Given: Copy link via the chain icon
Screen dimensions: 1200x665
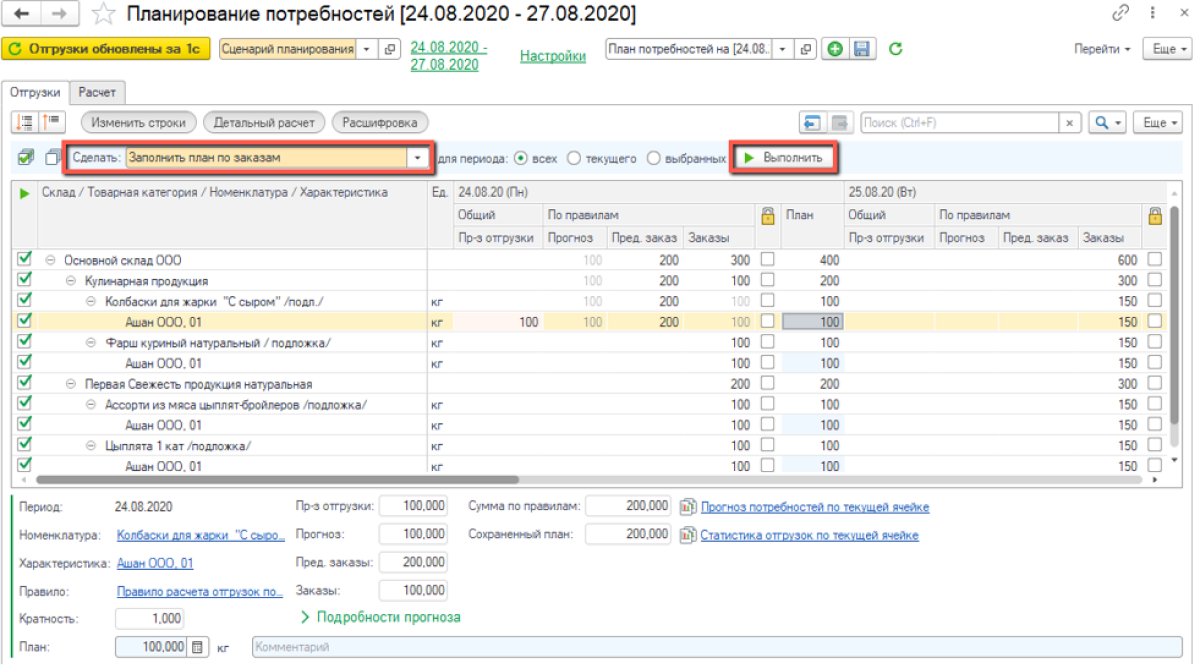Looking at the screenshot, I should click(1121, 14).
